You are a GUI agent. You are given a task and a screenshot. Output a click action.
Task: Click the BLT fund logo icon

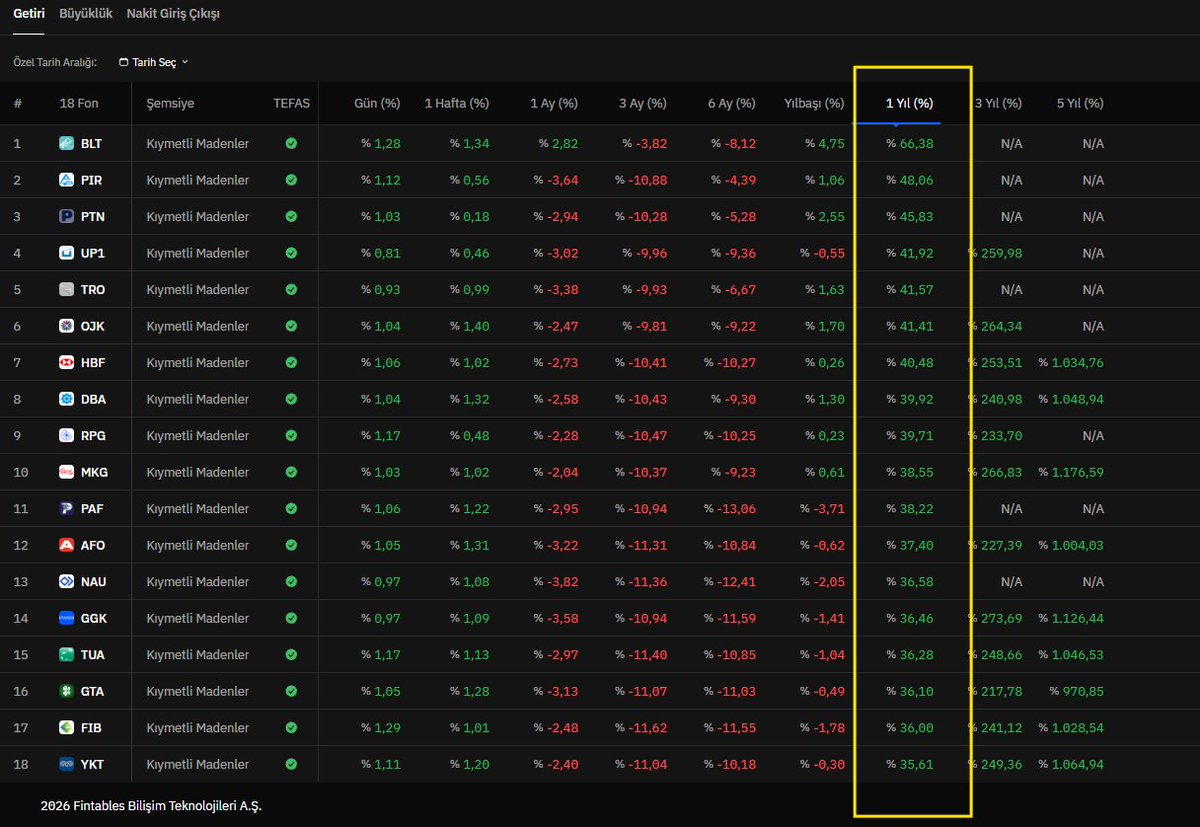click(x=66, y=143)
